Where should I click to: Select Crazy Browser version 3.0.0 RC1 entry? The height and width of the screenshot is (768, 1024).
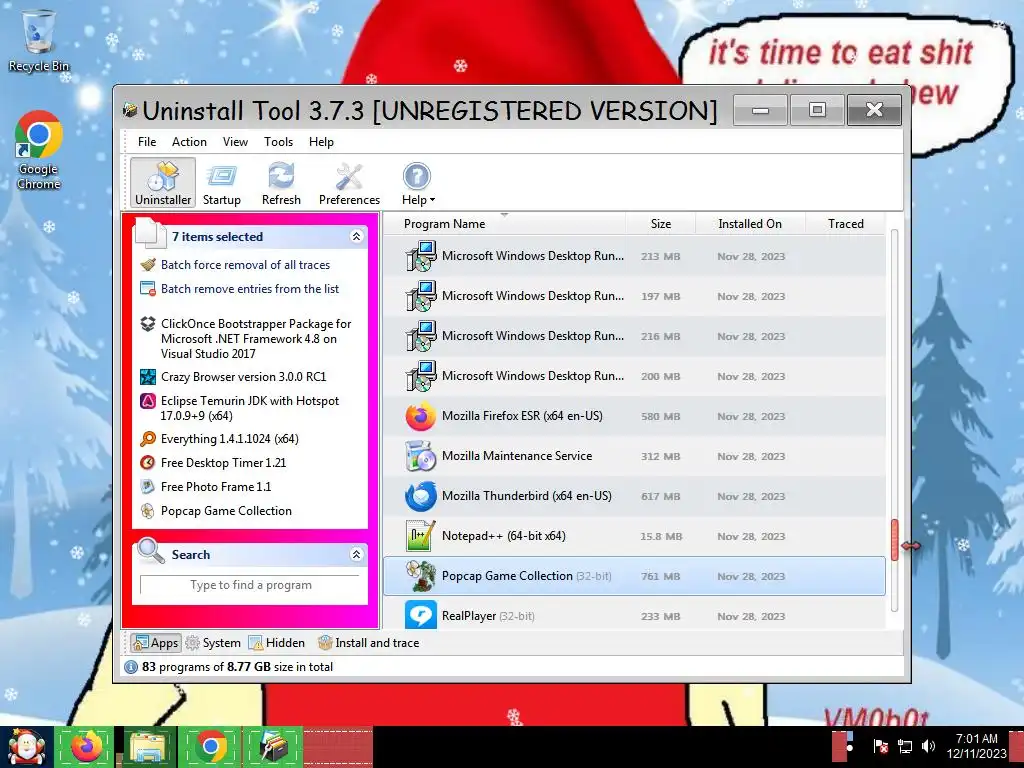(244, 377)
